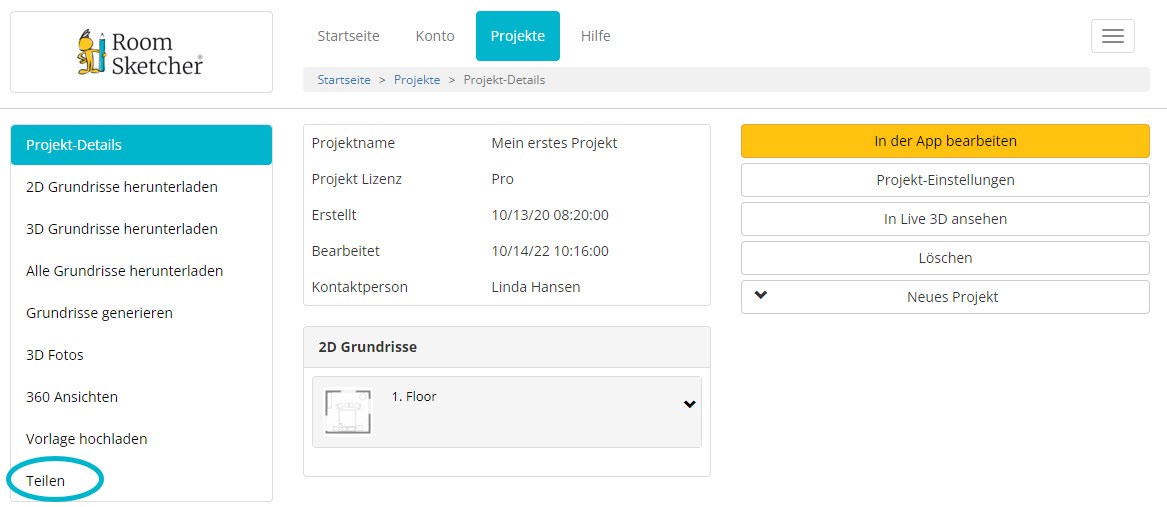Click the Projektname label
1167x507 pixels.
(354, 143)
